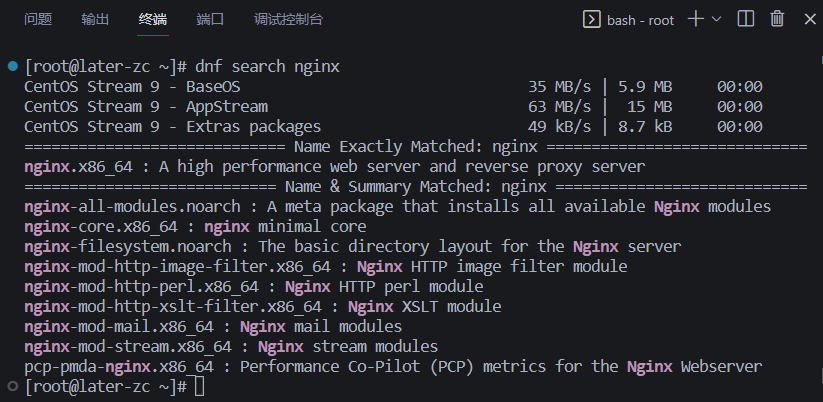Click the terminal cursor at the last prompt
Screen dimensions: 823x402
point(199,387)
